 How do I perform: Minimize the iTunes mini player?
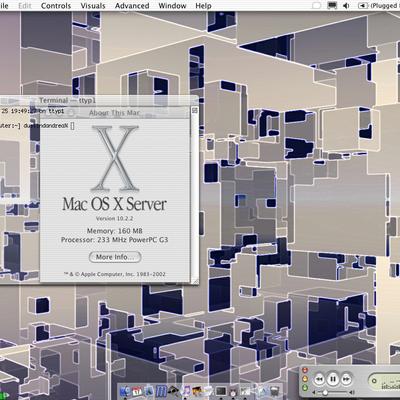305,379
